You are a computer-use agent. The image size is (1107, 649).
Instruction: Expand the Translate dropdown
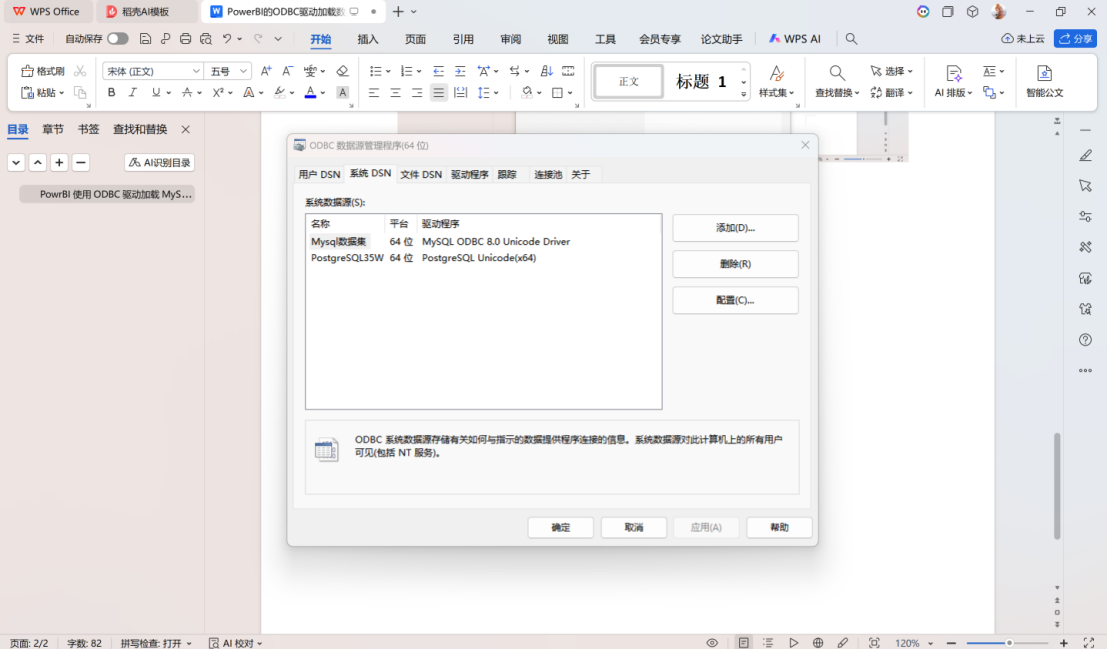point(910,93)
